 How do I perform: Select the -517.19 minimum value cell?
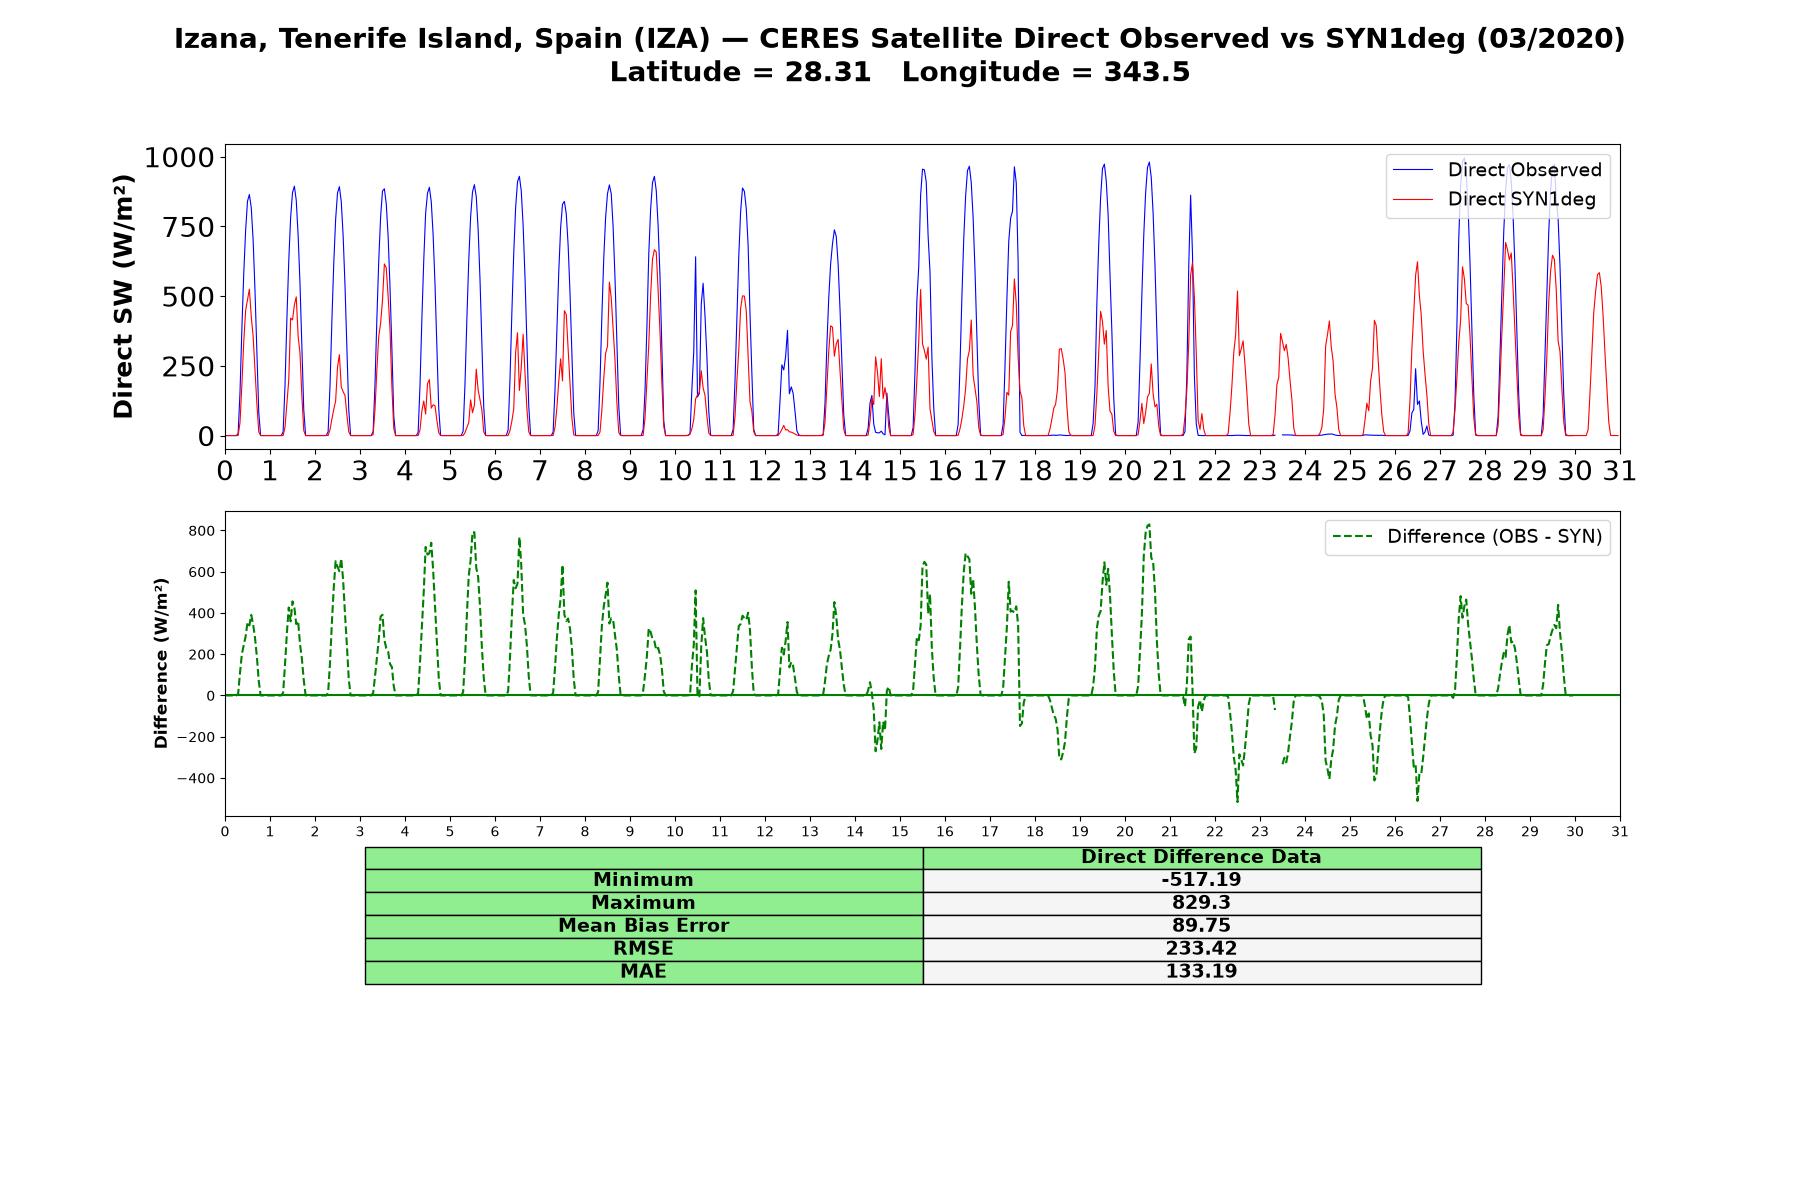(x=1201, y=880)
